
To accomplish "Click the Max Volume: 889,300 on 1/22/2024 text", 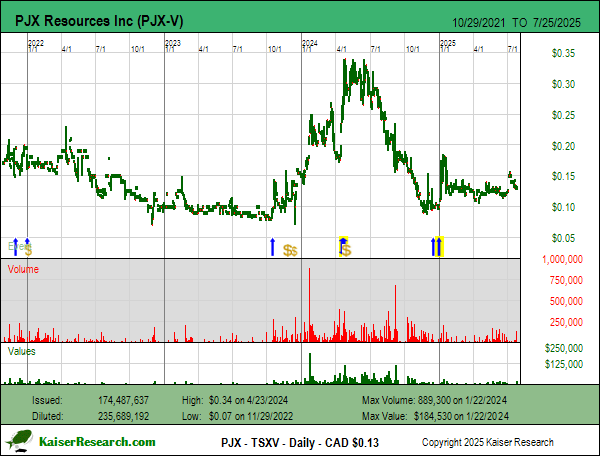I will pyautogui.click(x=434, y=401).
